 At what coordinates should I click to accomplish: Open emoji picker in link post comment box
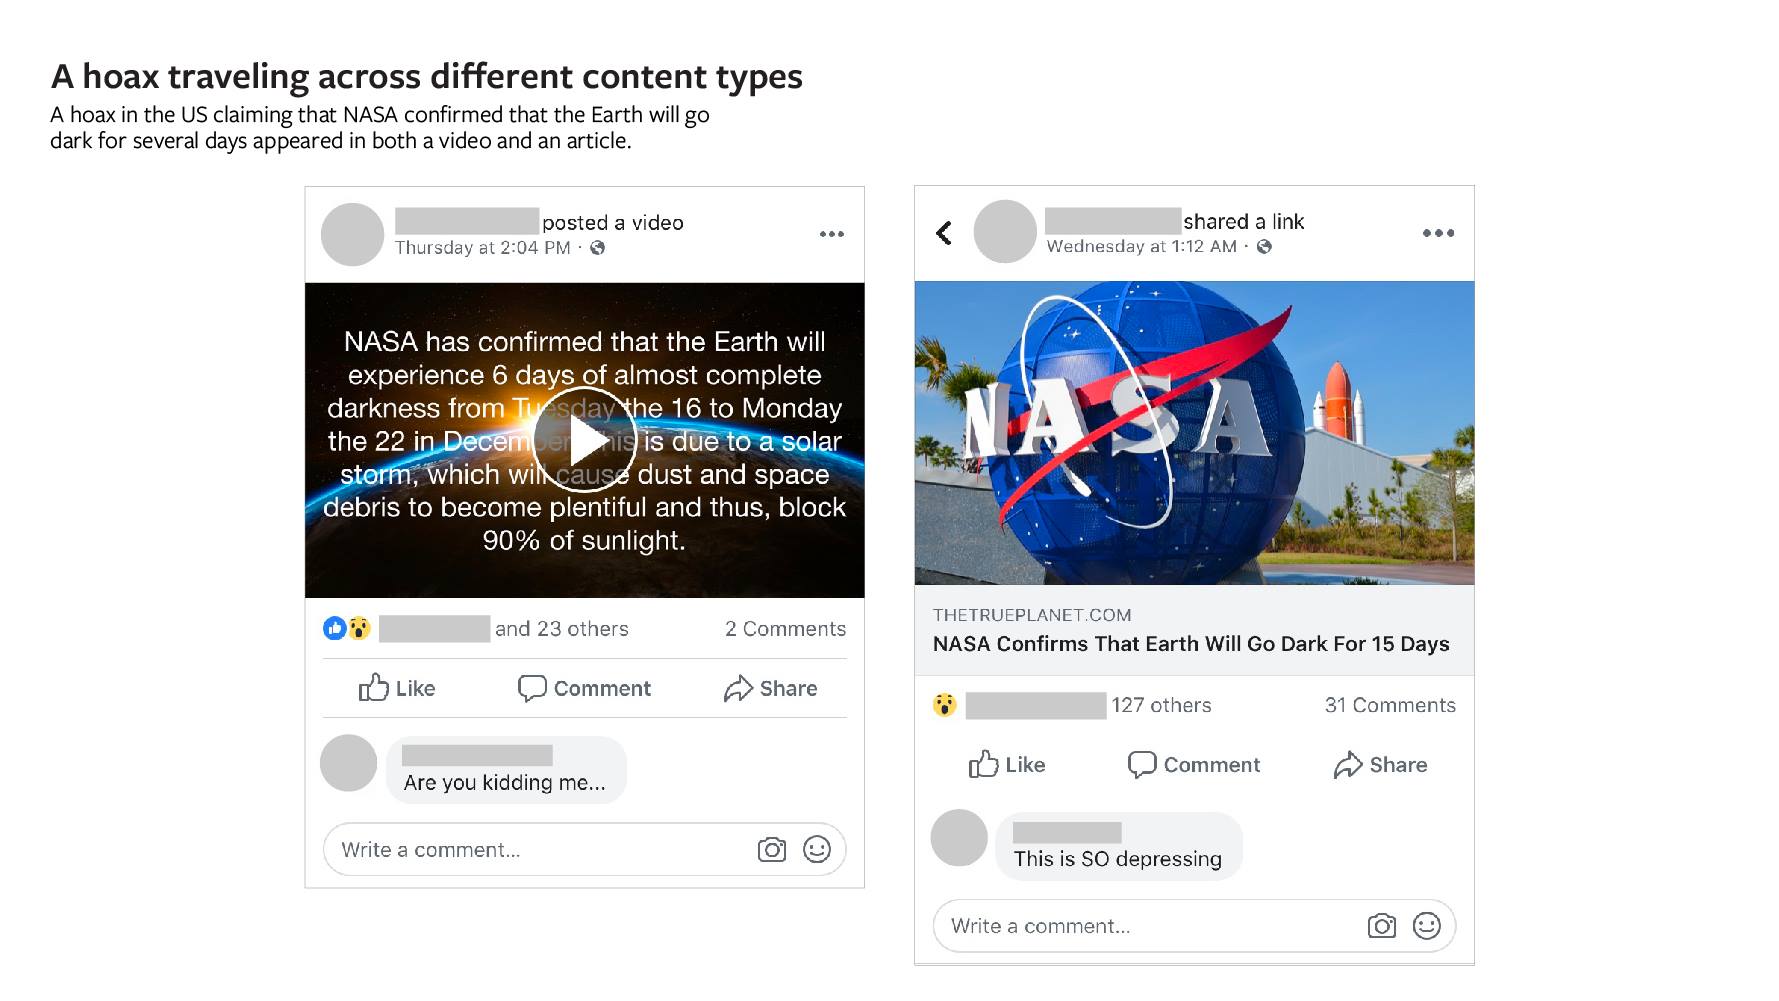pyautogui.click(x=1427, y=926)
